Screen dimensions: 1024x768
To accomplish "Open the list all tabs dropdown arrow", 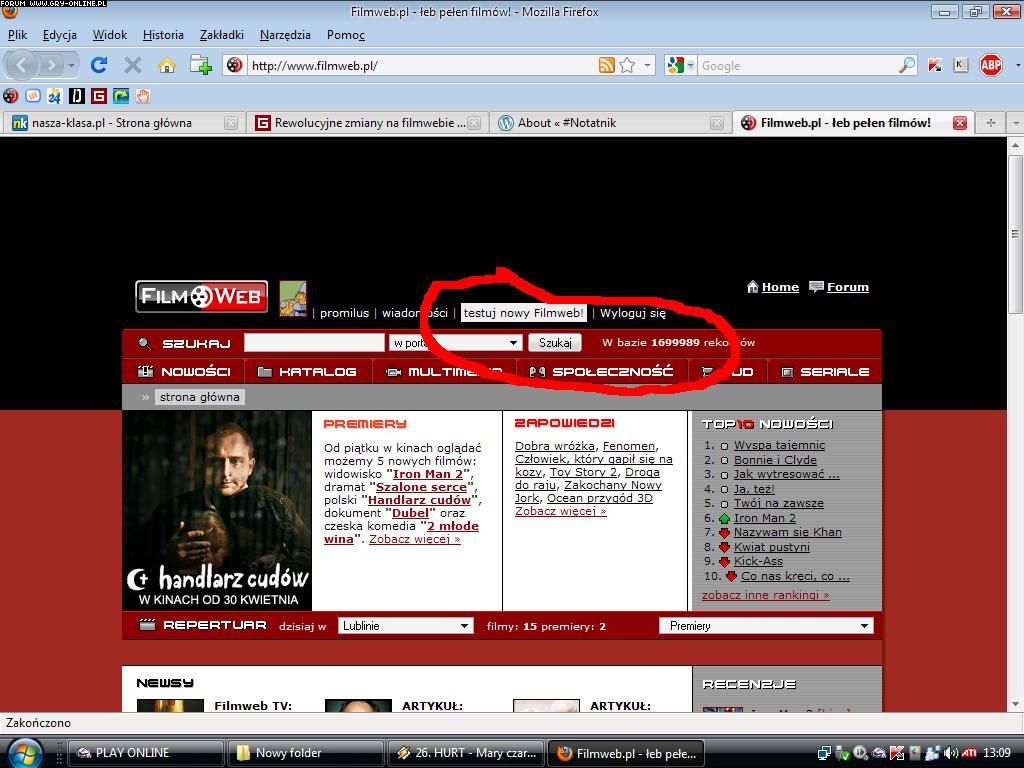I will pyautogui.click(x=1016, y=123).
